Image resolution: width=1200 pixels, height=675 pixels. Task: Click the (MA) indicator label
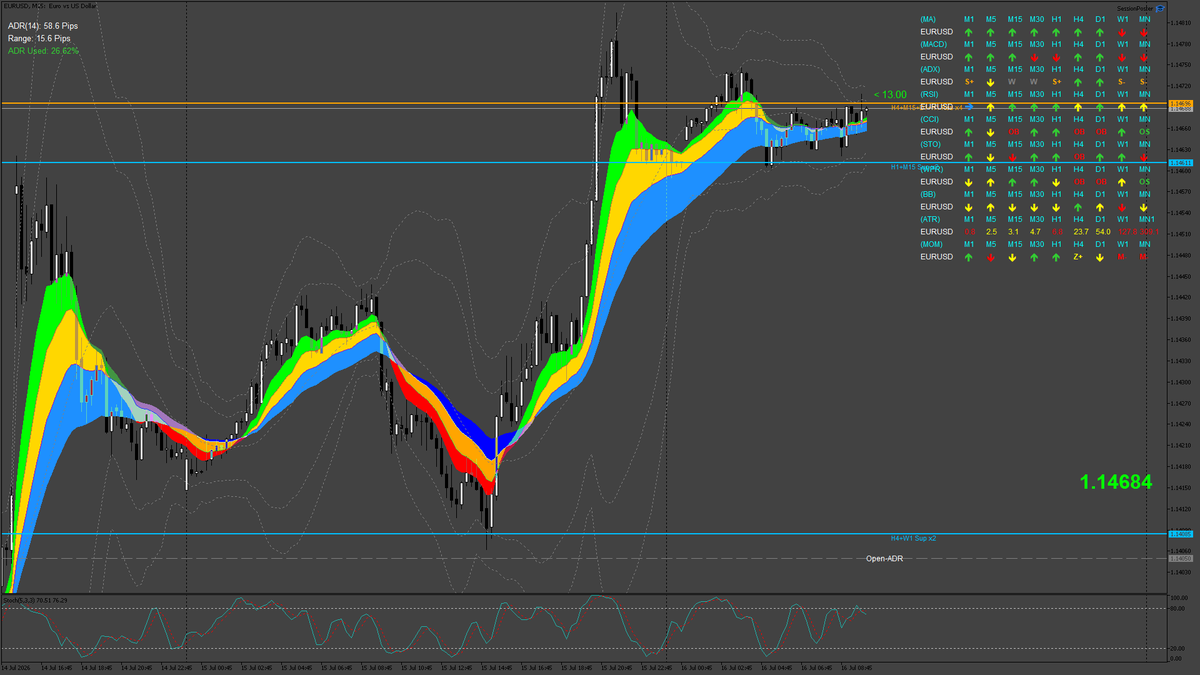click(x=929, y=19)
